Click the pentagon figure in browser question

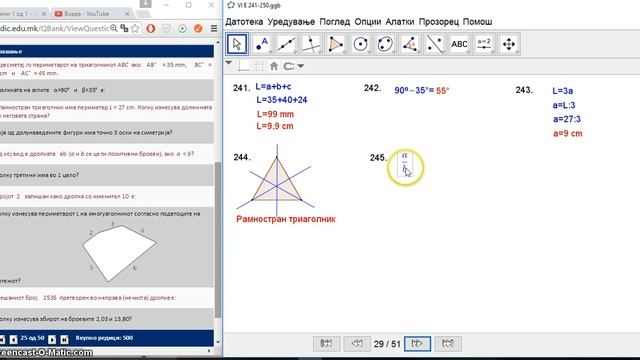click(x=119, y=253)
